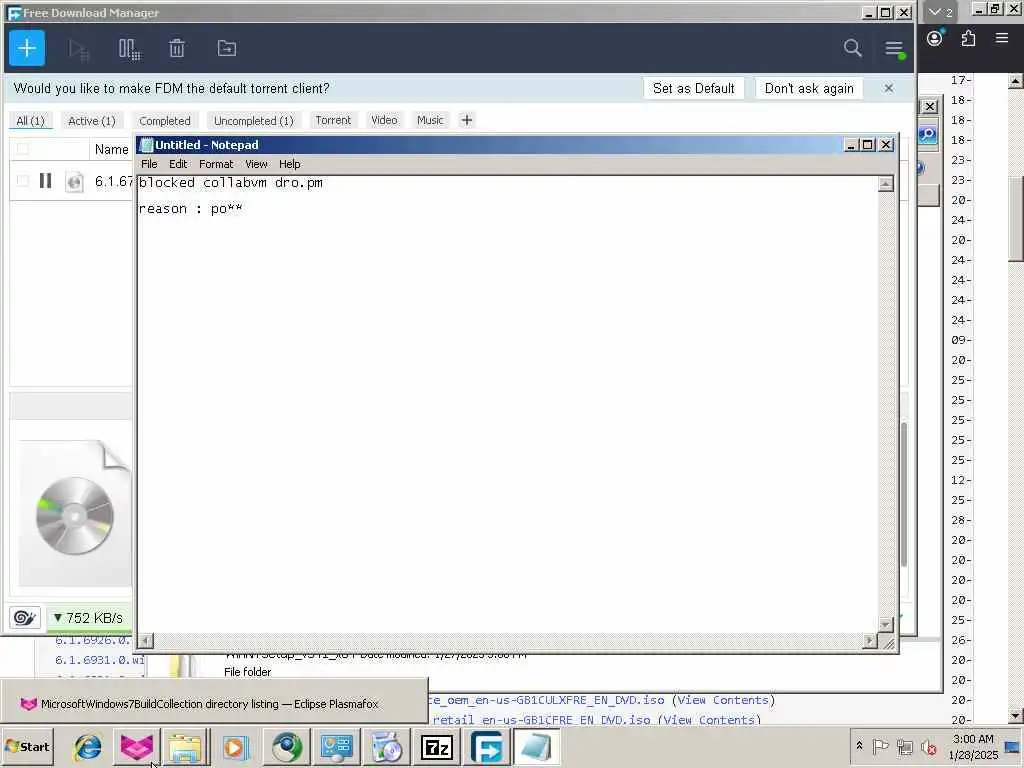Open the 6.1.6931.0 directory link
Image resolution: width=1024 pixels, height=768 pixels.
tap(99, 660)
